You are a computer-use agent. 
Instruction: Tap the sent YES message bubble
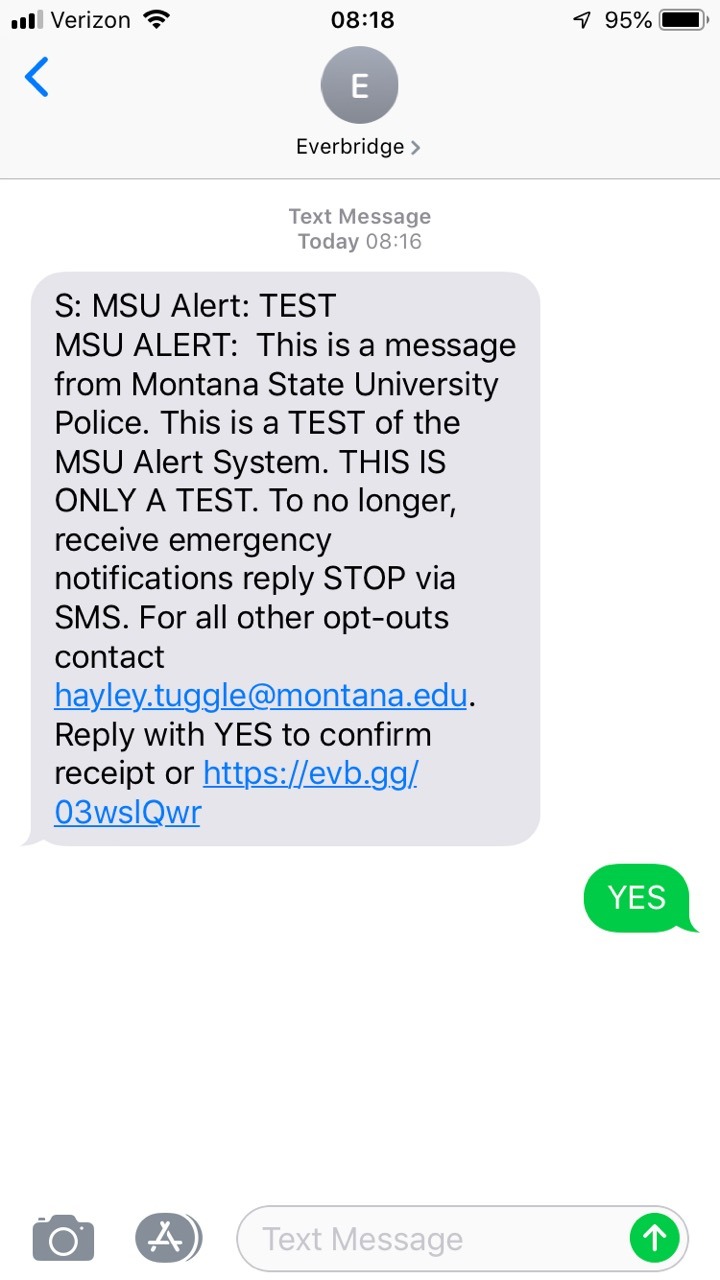point(637,898)
